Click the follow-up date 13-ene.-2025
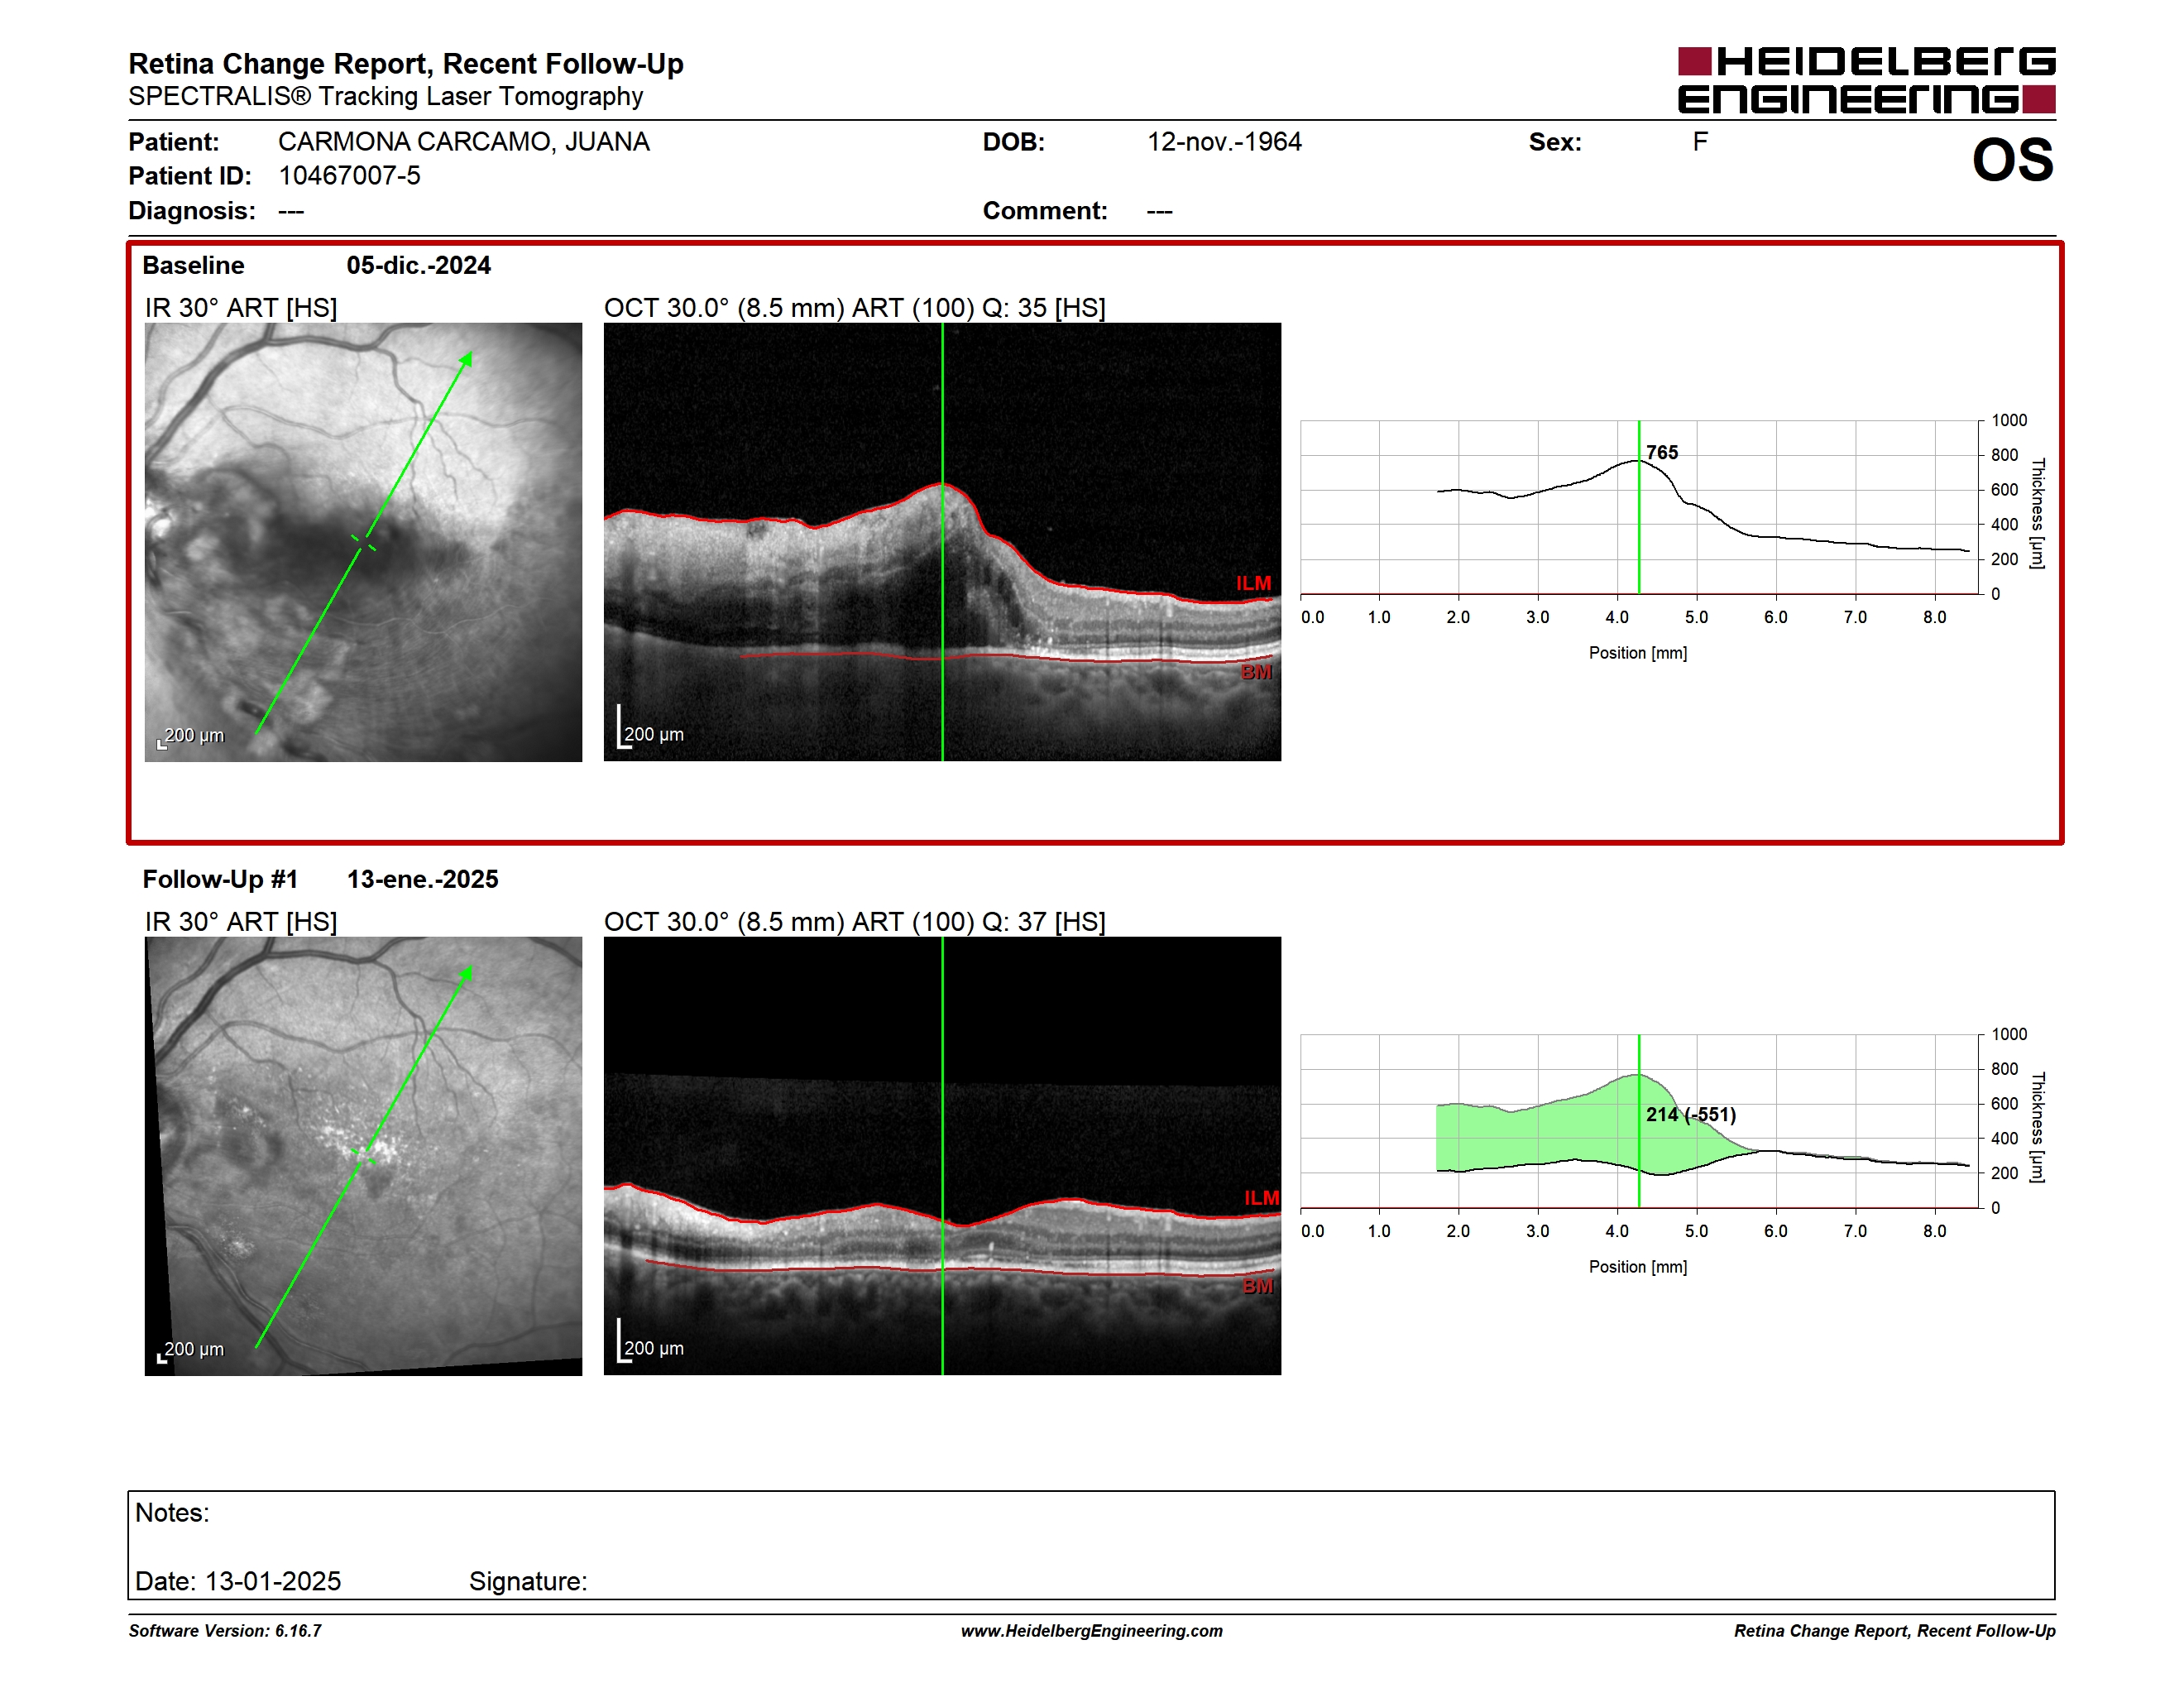The image size is (2184, 1688). [x=422, y=879]
